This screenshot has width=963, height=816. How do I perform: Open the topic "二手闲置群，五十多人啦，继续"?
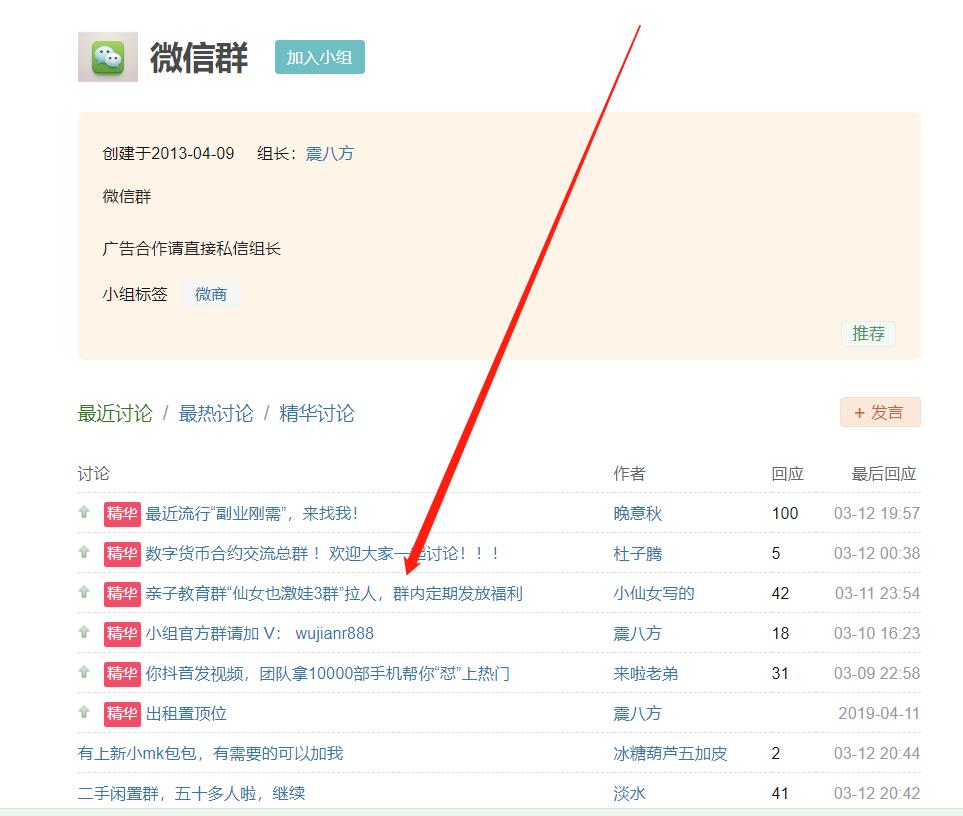[190, 793]
